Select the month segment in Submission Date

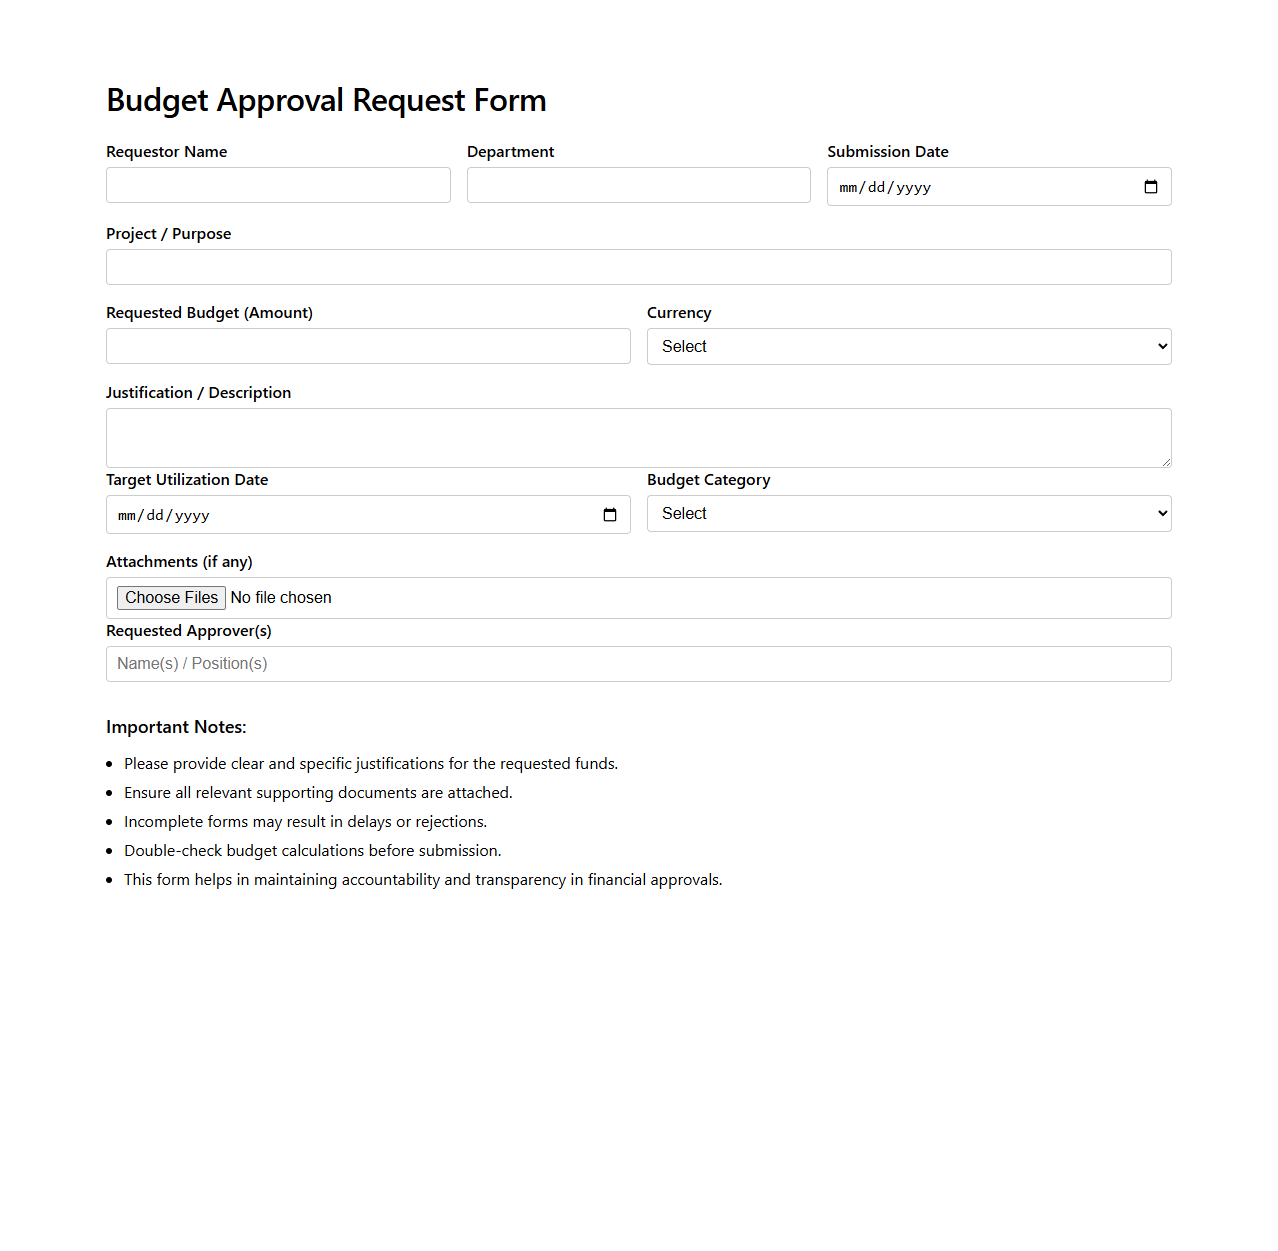[848, 187]
